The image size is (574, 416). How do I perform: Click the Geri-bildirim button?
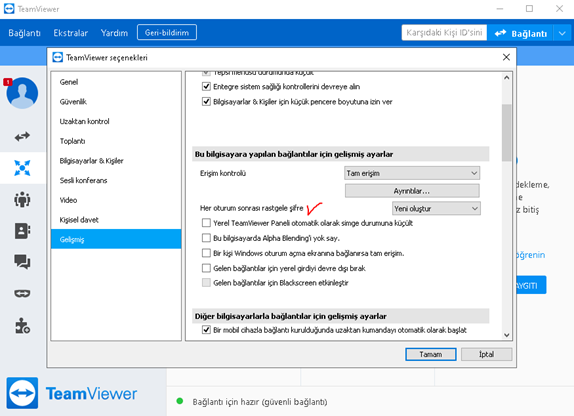click(167, 32)
